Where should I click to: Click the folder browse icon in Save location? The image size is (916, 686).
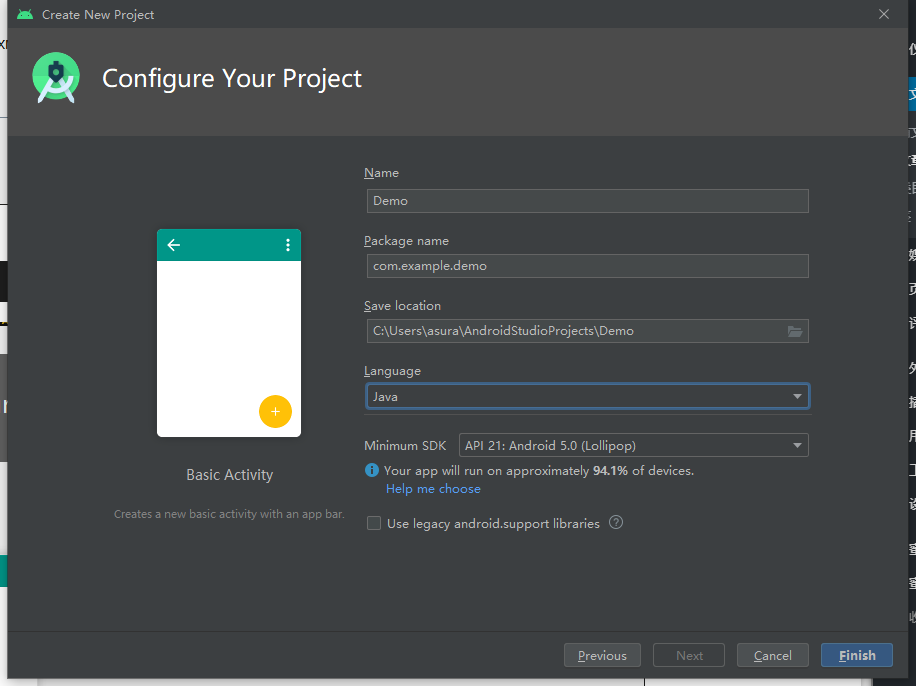(x=795, y=331)
